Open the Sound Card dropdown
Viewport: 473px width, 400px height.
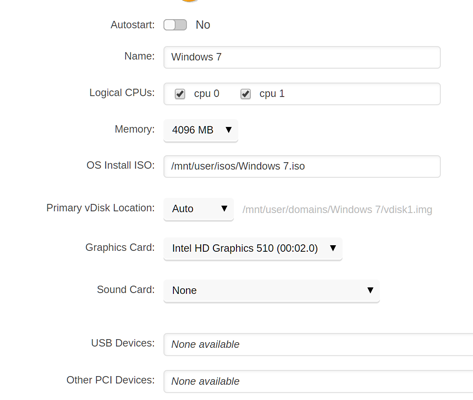coord(272,291)
